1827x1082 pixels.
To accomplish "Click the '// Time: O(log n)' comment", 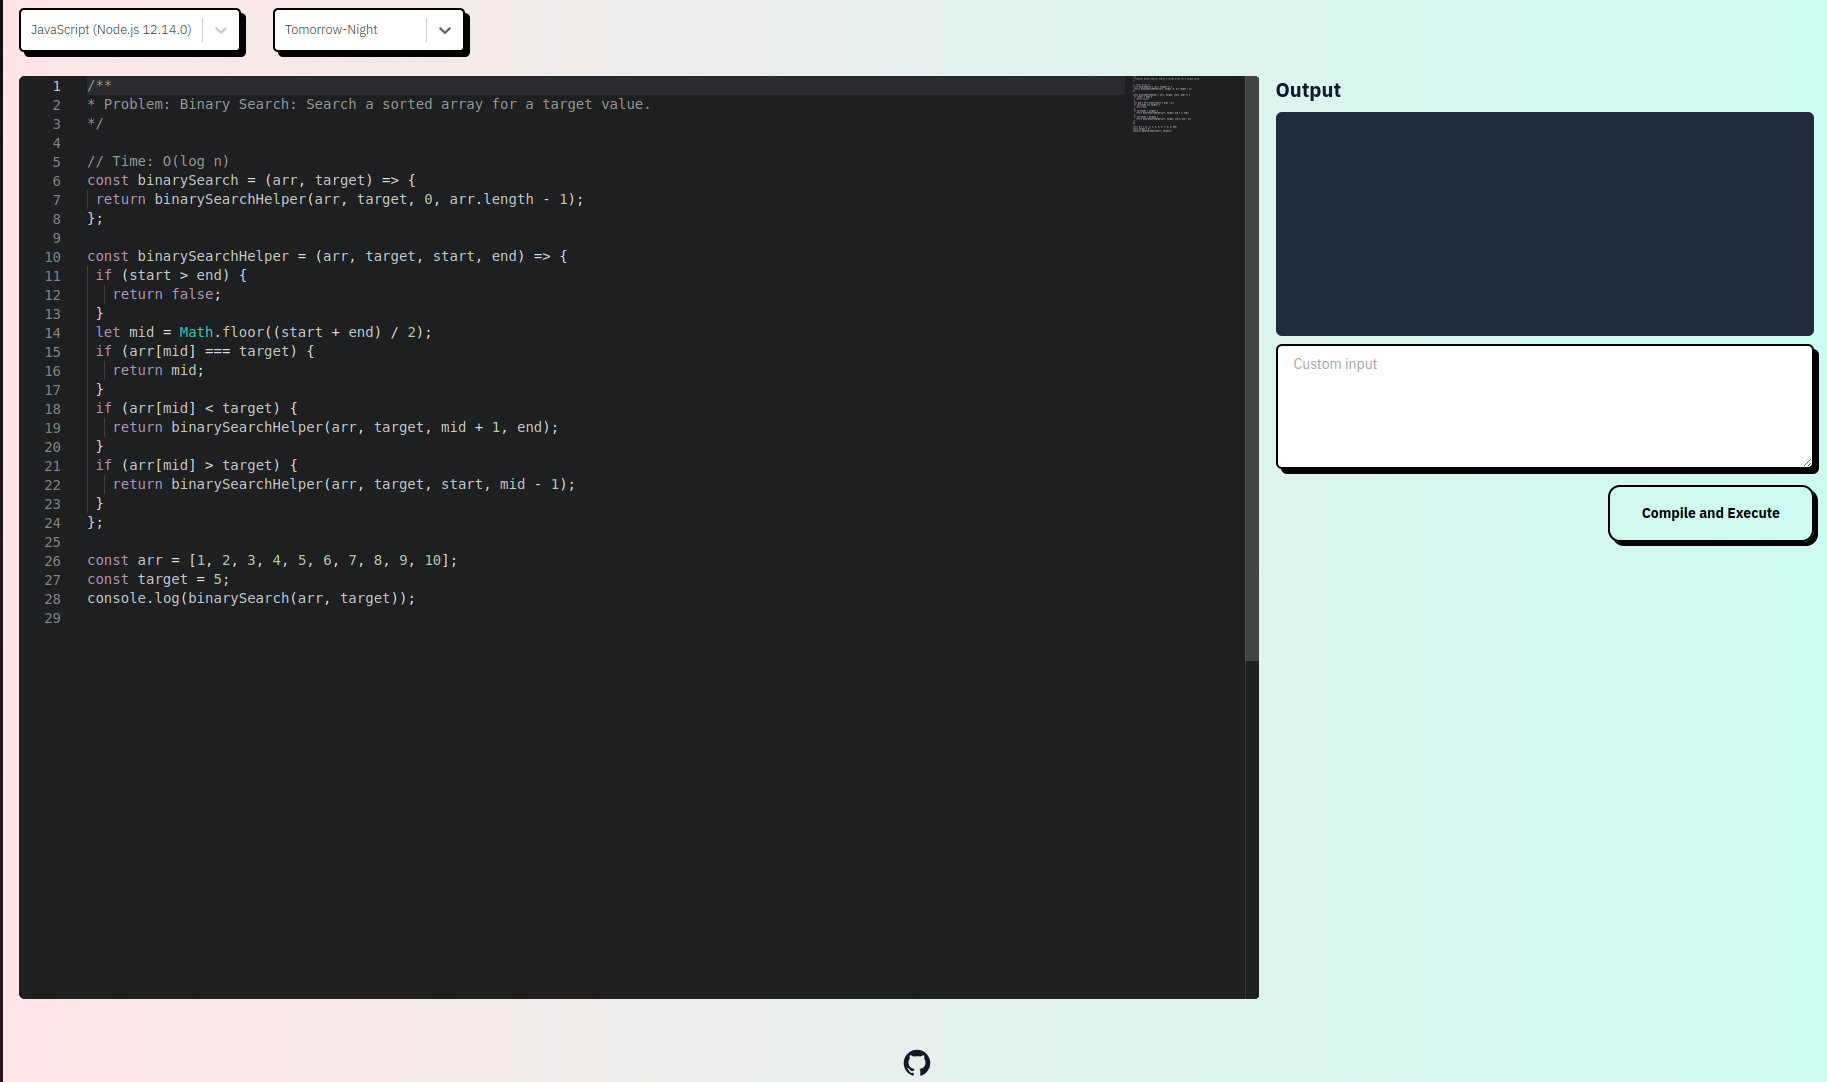I will pos(158,161).
